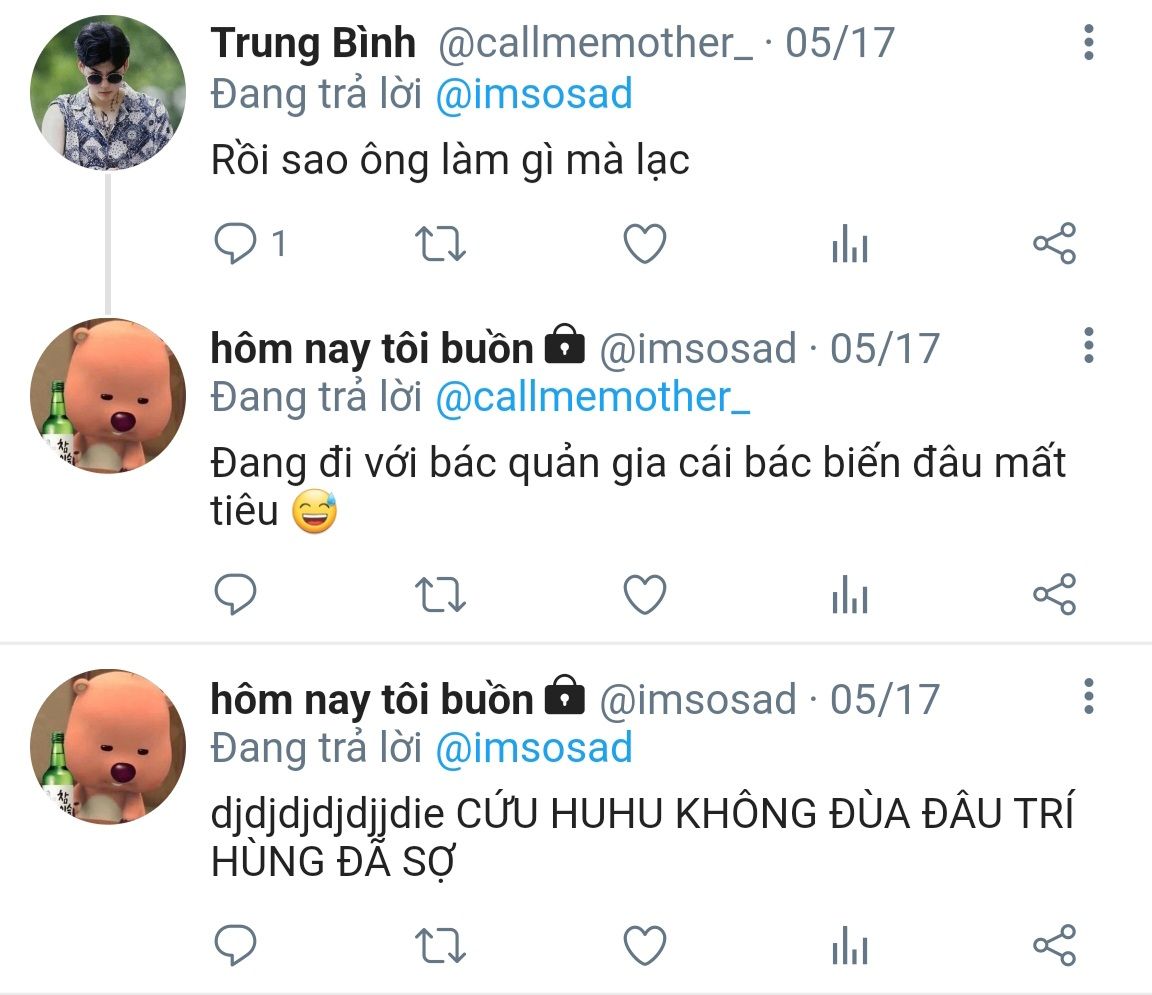The image size is (1152, 995).
Task: Share the 'CỨU HUHU' tweet
Action: point(1054,945)
